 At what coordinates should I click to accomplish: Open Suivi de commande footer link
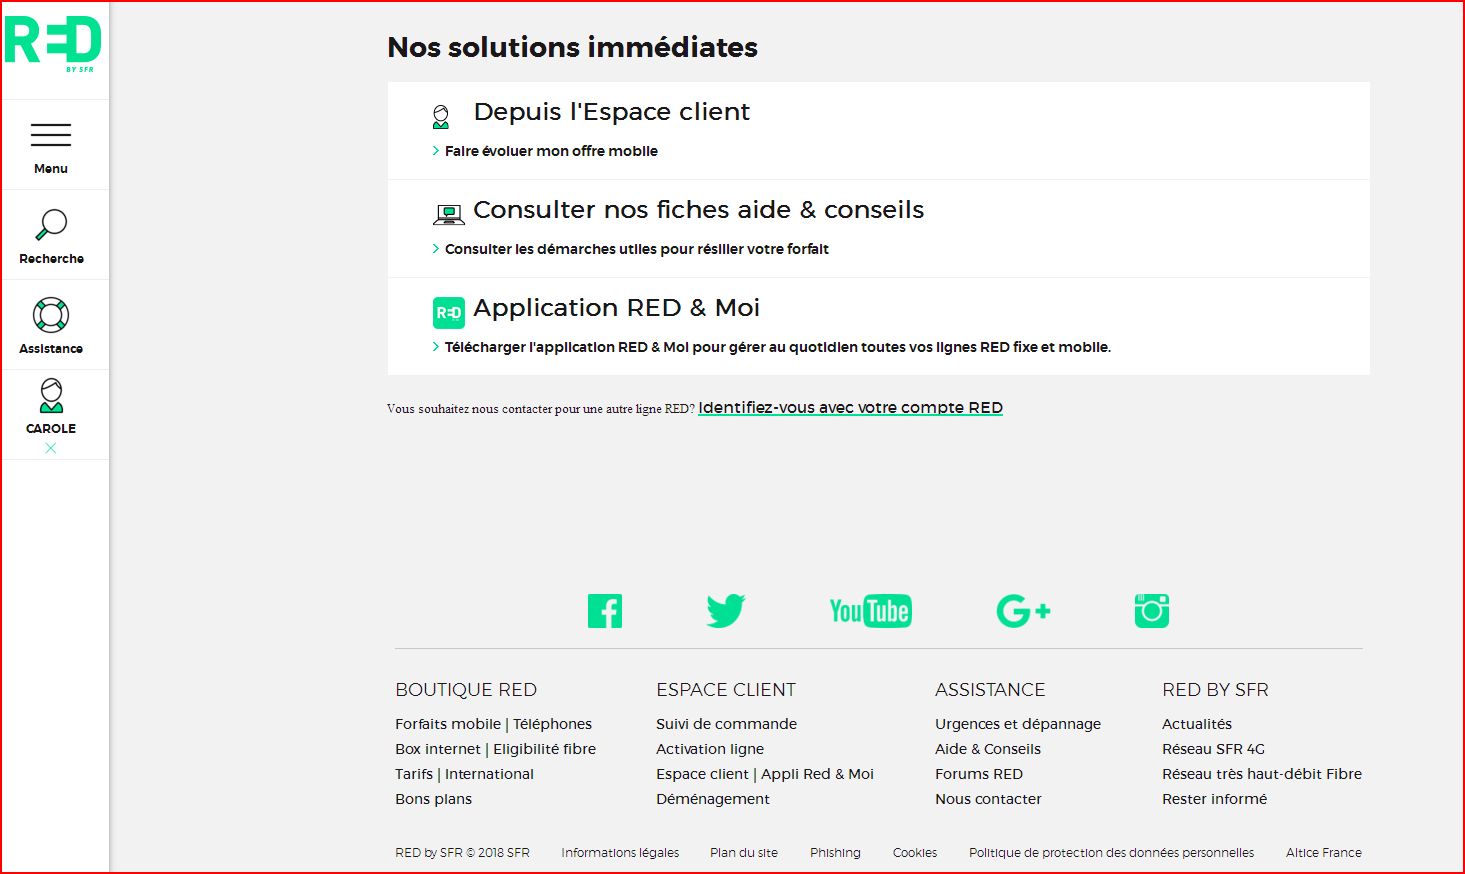click(726, 724)
